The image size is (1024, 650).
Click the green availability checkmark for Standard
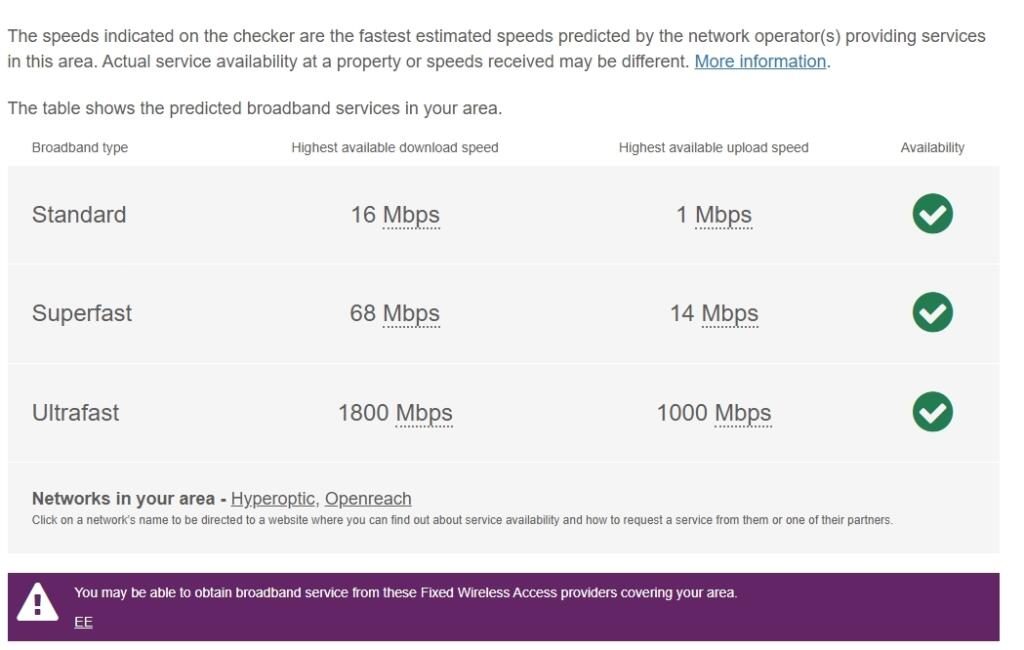(932, 214)
